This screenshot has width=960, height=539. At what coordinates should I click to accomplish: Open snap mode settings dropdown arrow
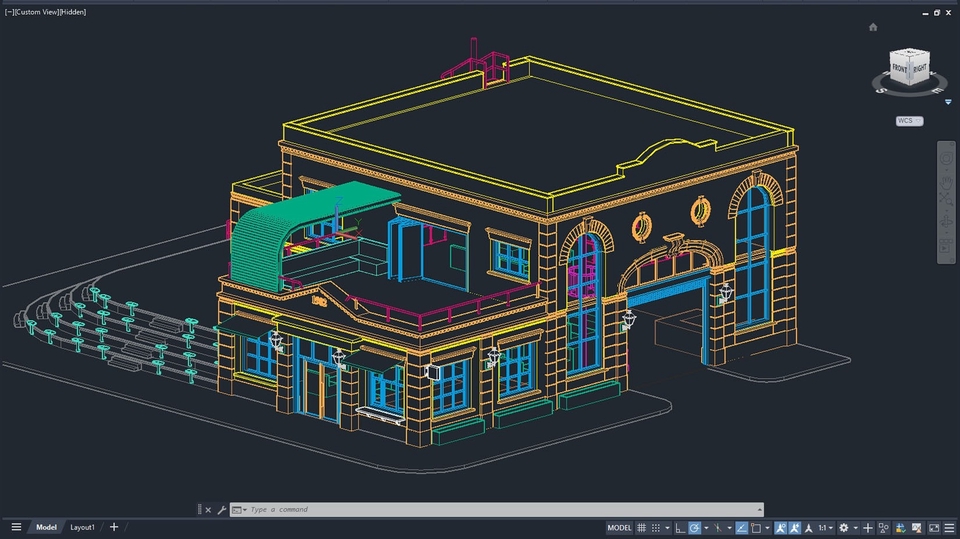[667, 527]
